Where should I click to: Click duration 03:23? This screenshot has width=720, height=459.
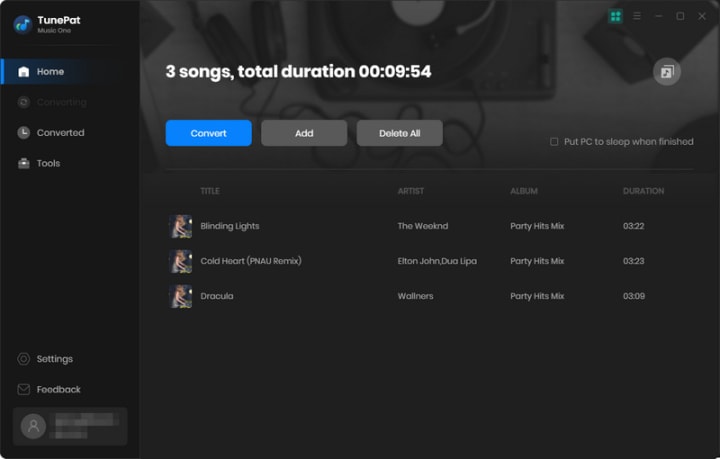[634, 261]
